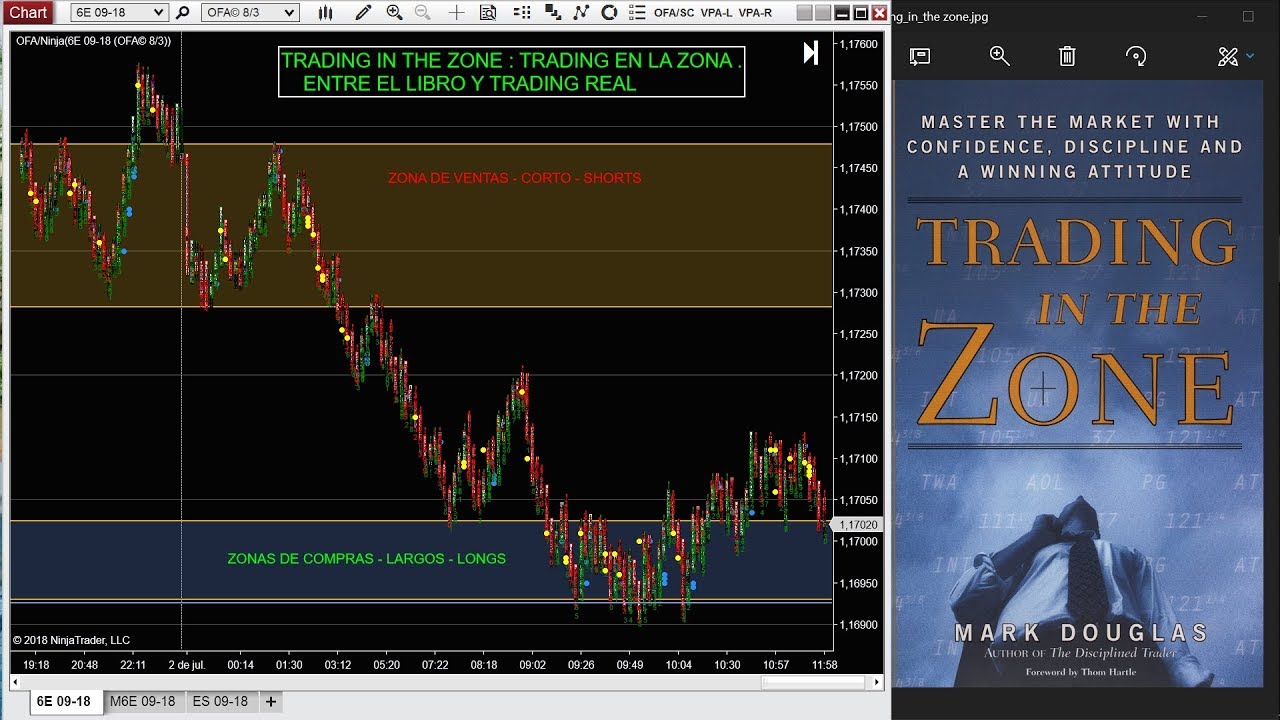Open the chart properties list icon
1280x720 pixels.
pyautogui.click(x=637, y=13)
